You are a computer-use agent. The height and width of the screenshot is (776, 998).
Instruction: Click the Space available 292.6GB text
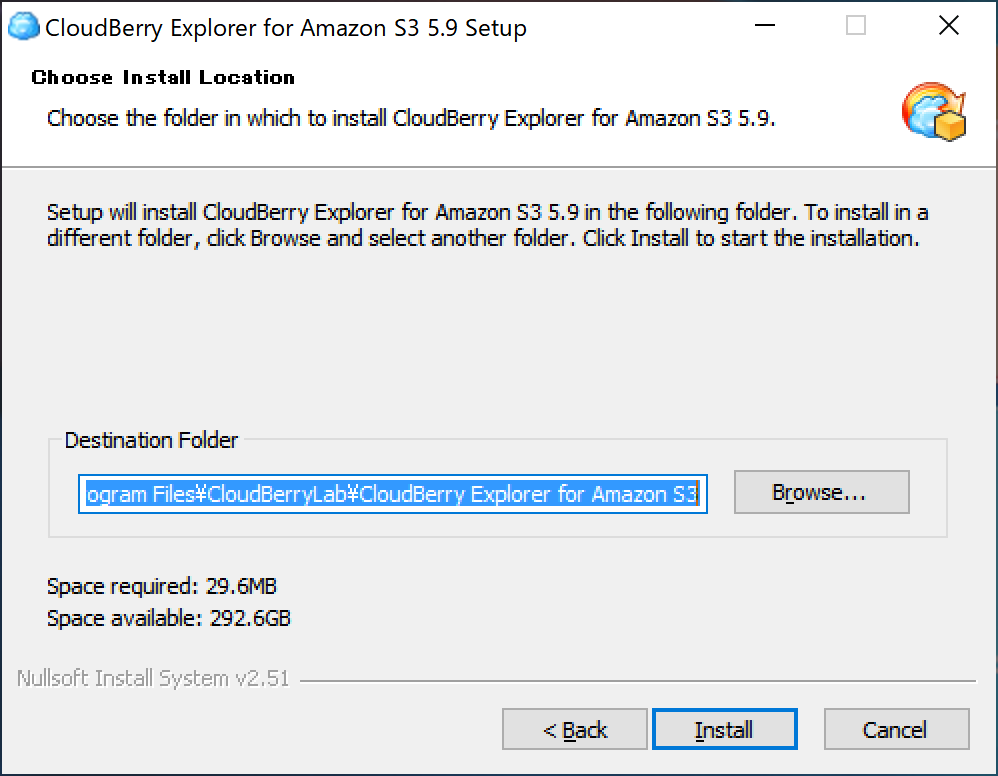(x=168, y=618)
